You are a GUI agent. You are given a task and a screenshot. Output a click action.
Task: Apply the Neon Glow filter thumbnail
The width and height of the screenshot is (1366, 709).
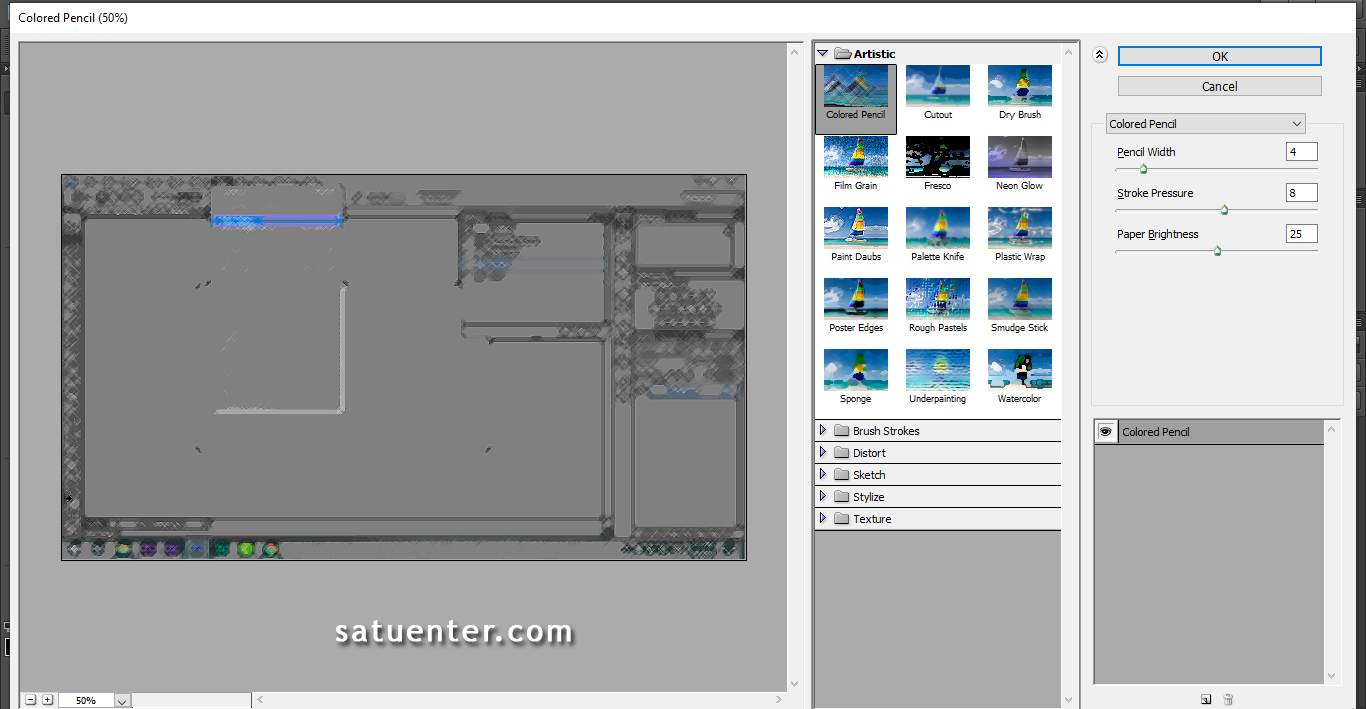[x=1019, y=158]
